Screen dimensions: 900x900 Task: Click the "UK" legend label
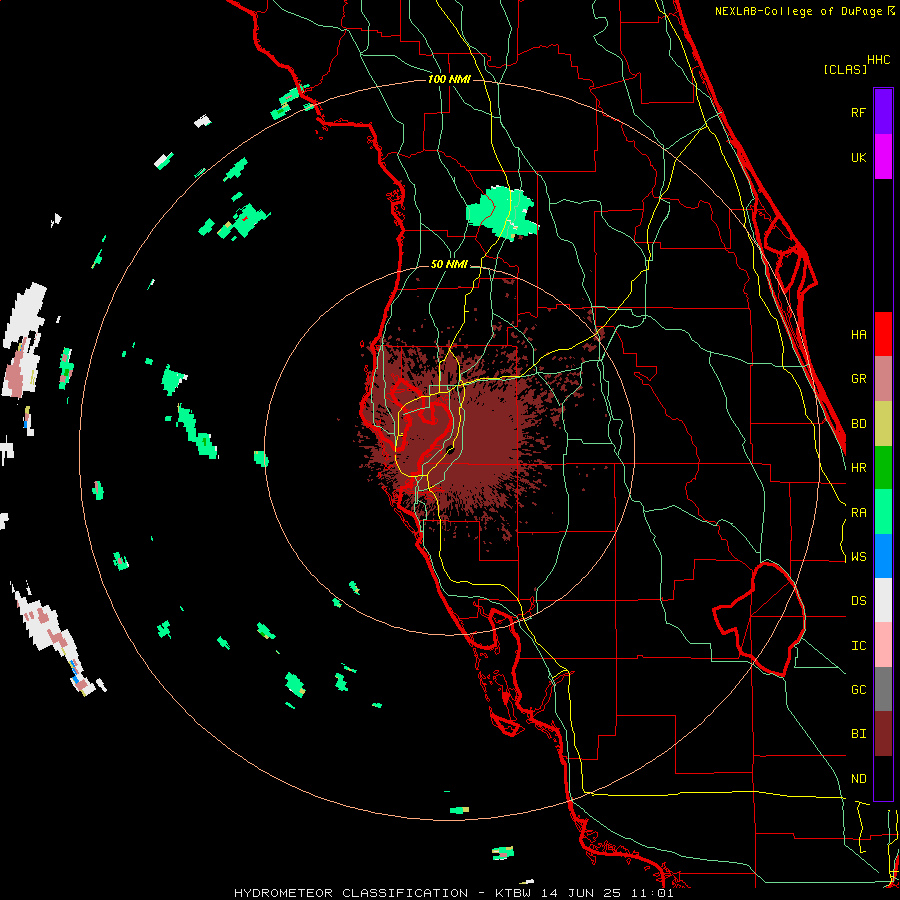click(858, 157)
